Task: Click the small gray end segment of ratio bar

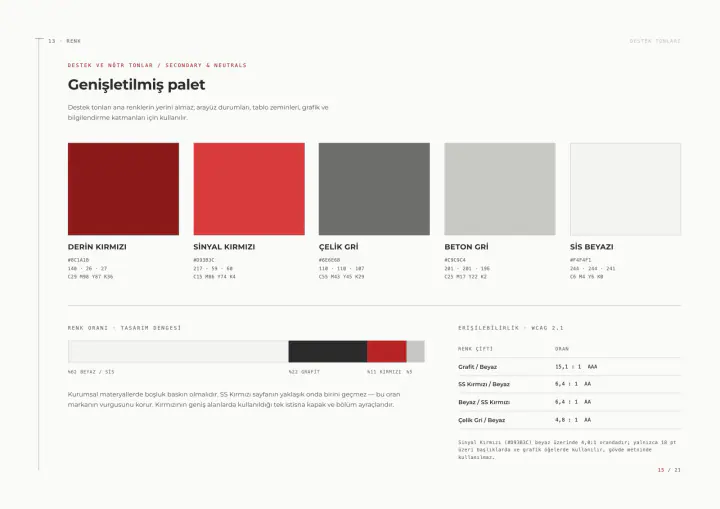Action: [x=416, y=351]
